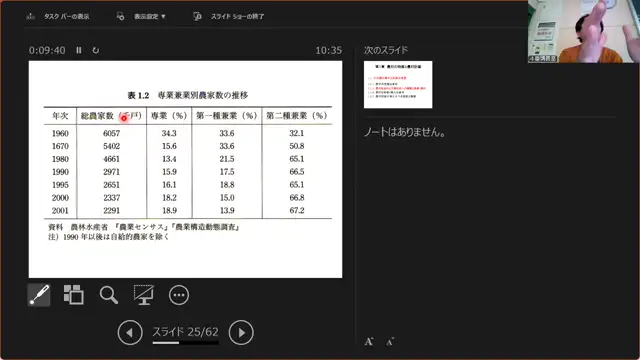Restart the presentation timer
This screenshot has width=640, height=360.
[x=96, y=50]
